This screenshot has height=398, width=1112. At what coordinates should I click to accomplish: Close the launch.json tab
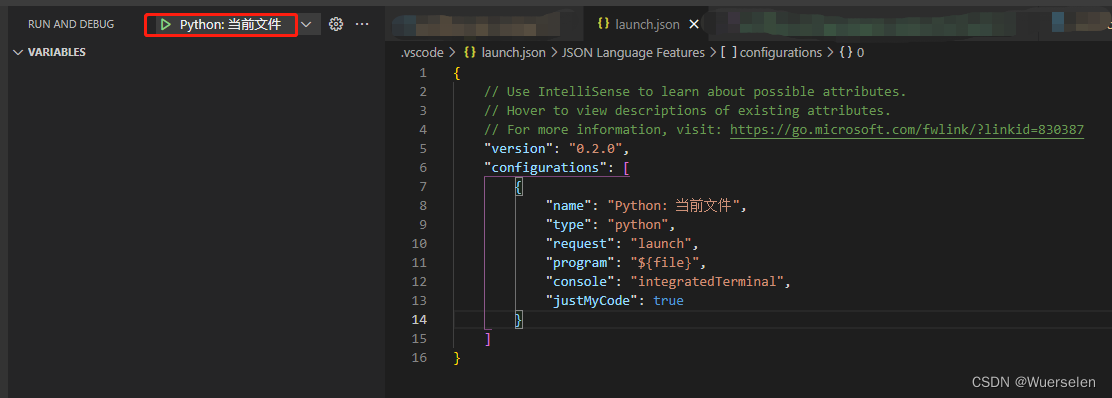(x=694, y=24)
